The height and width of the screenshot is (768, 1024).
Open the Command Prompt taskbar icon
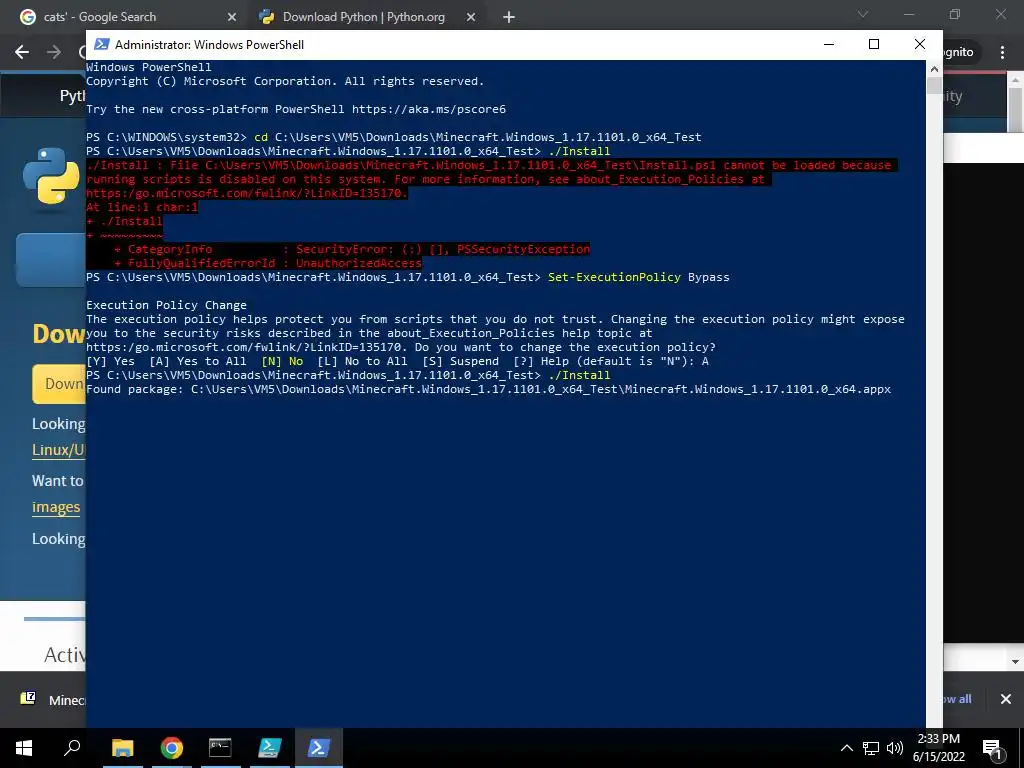point(220,748)
